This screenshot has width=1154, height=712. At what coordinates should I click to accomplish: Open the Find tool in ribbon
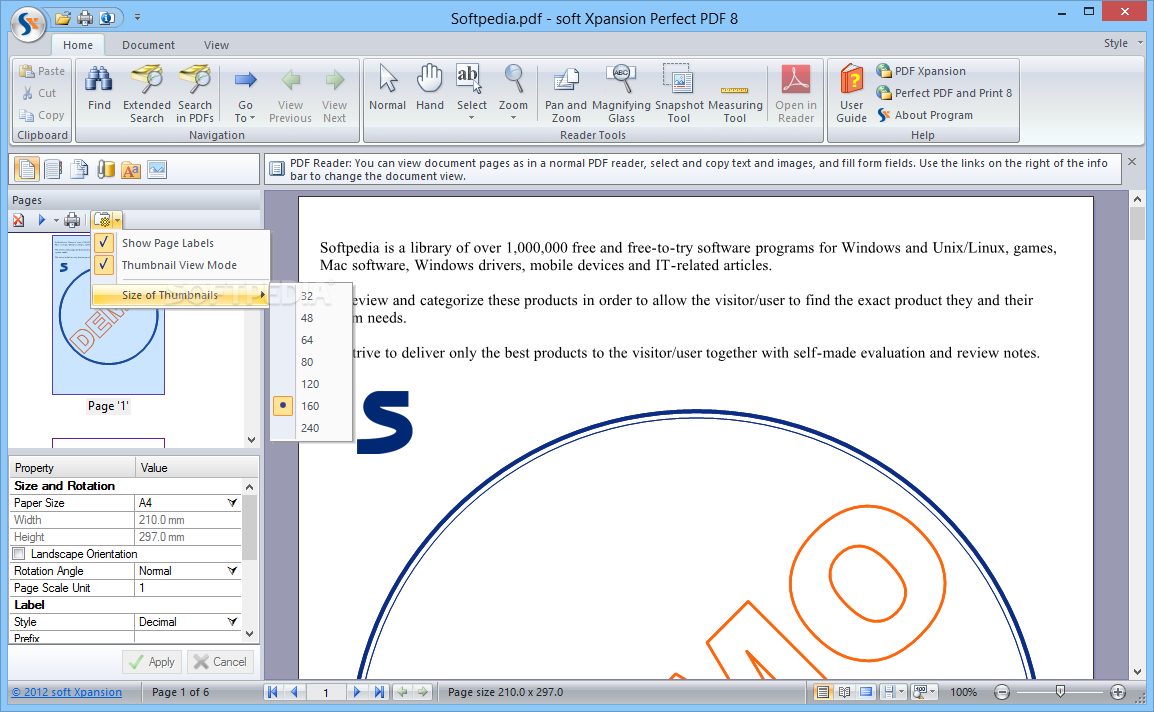[x=99, y=89]
